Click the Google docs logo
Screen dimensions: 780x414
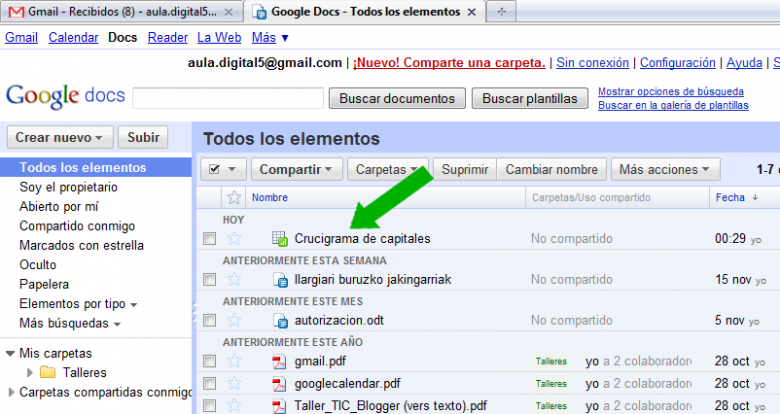[65, 96]
